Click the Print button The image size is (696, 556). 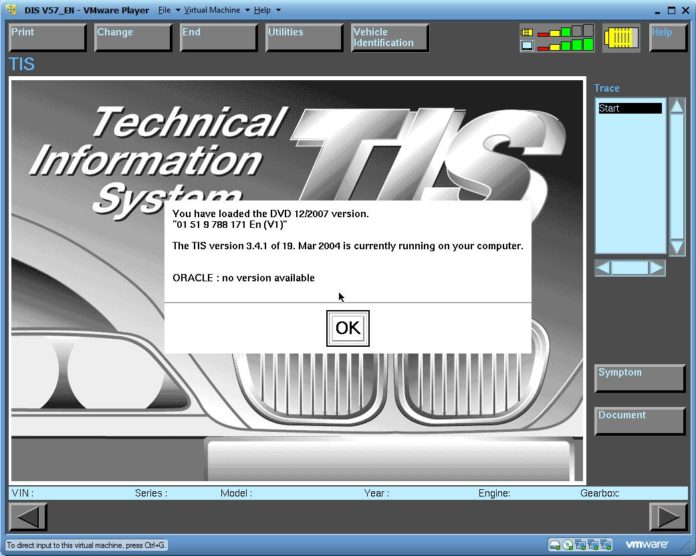pos(47,38)
